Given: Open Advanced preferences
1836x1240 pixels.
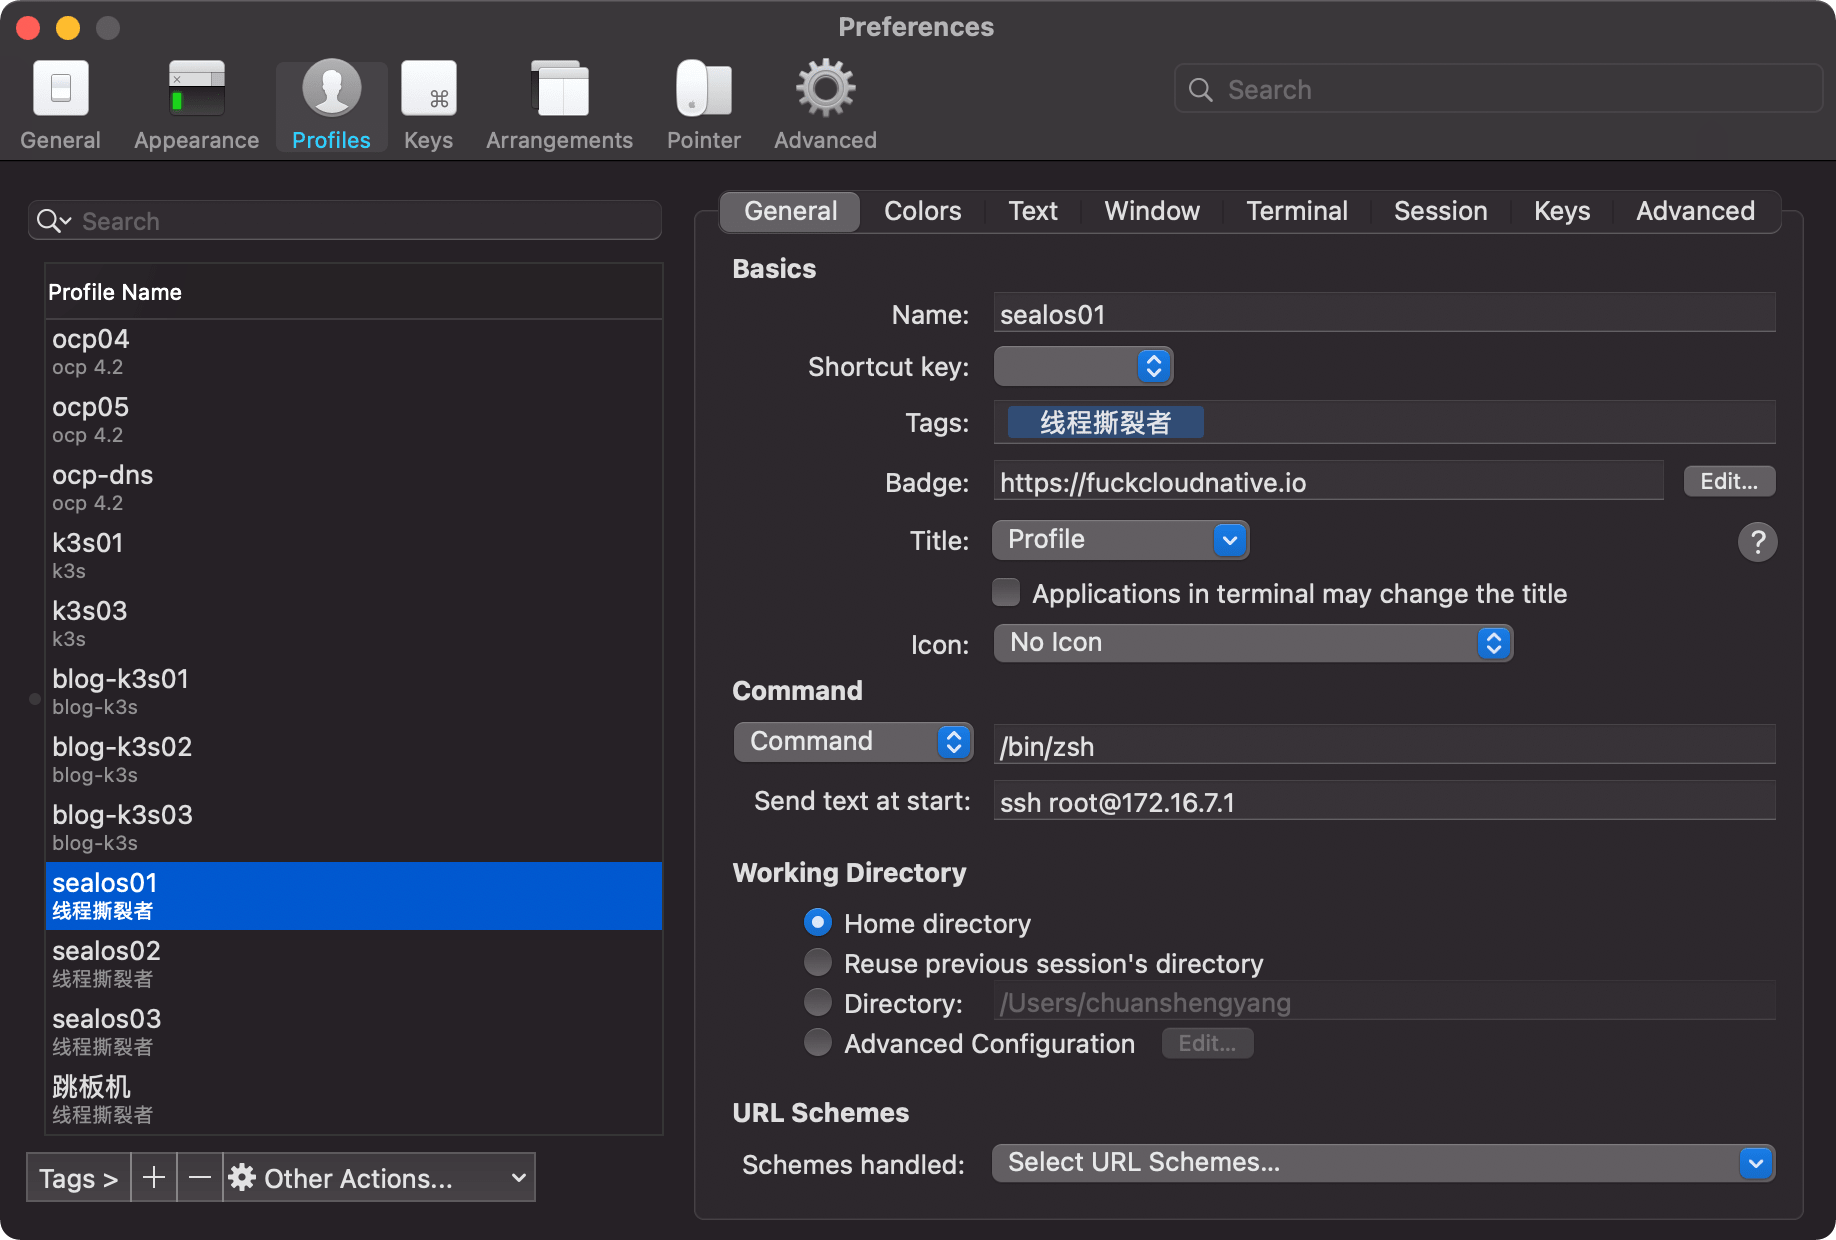Looking at the screenshot, I should click(x=823, y=103).
